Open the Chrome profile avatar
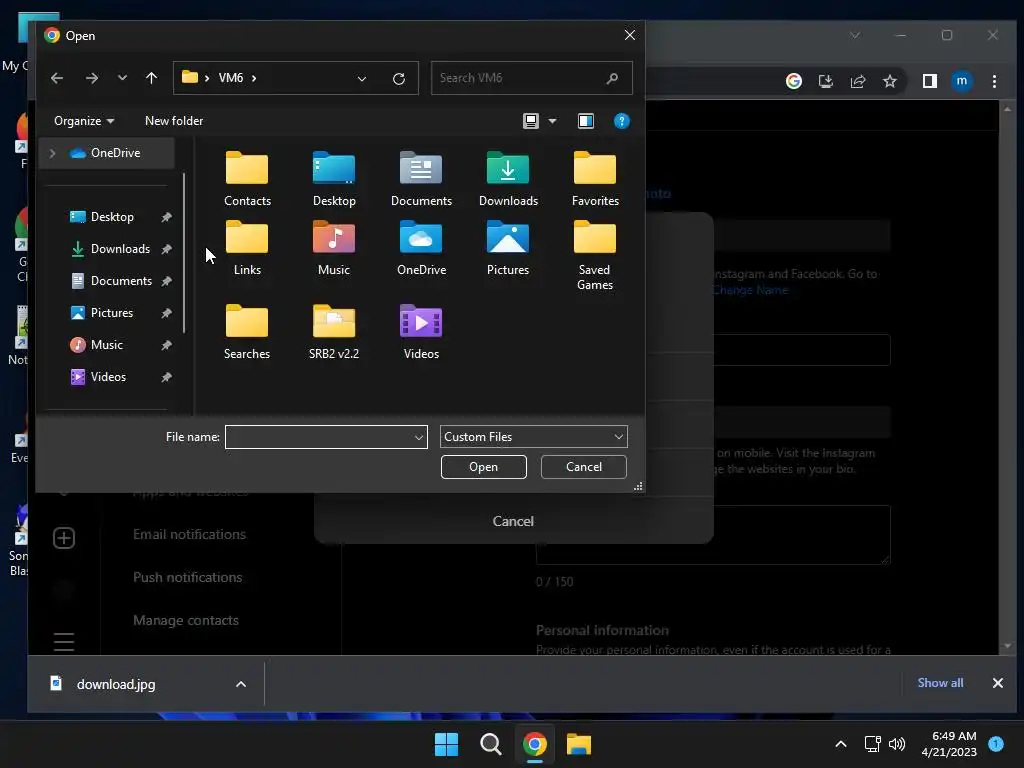The width and height of the screenshot is (1024, 768). [961, 81]
